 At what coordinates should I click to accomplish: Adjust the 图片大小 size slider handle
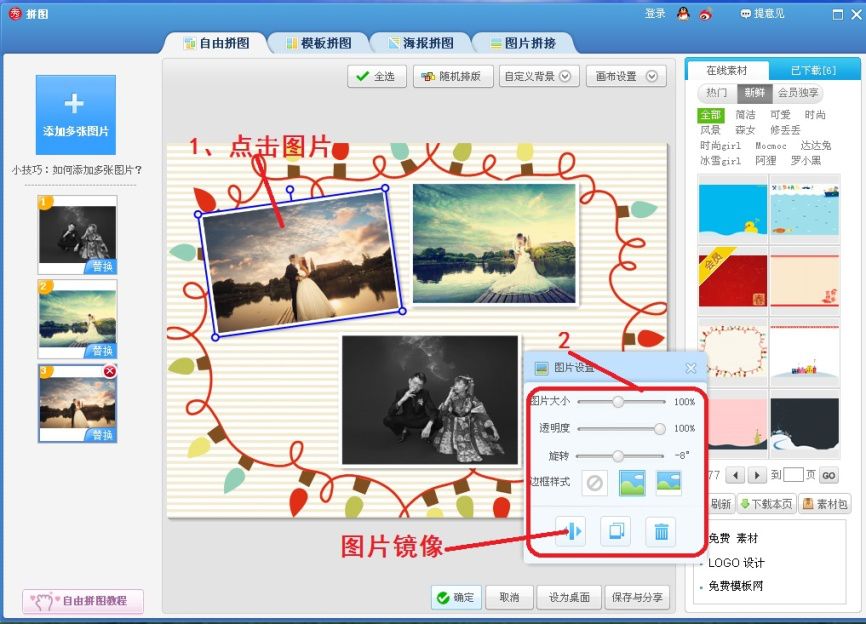click(618, 402)
